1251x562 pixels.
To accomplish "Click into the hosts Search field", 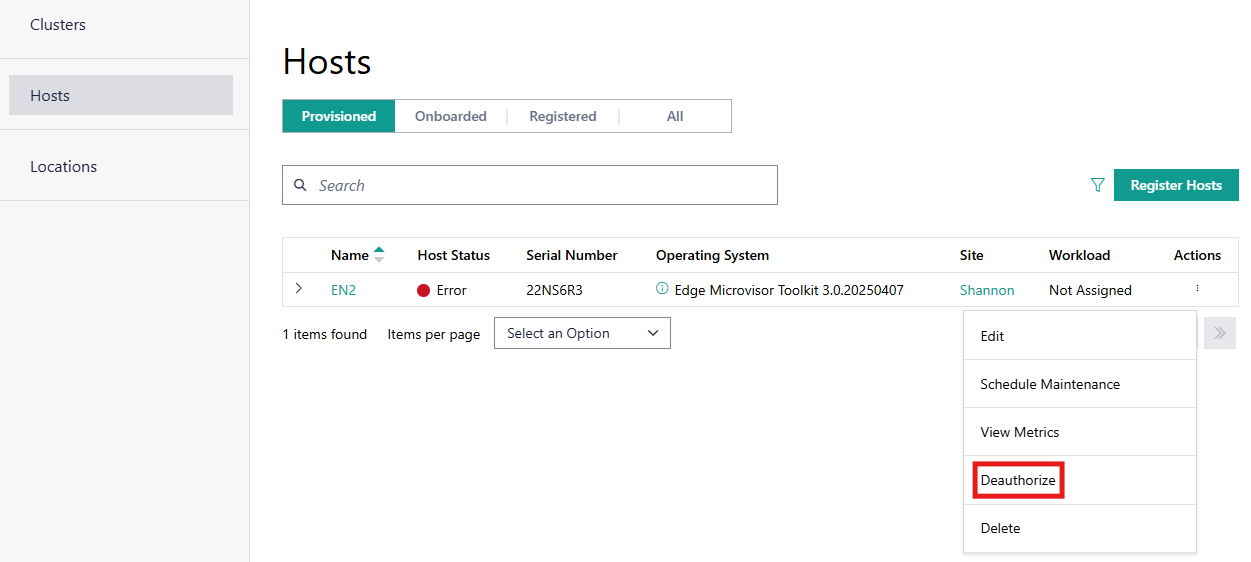I will click(540, 185).
